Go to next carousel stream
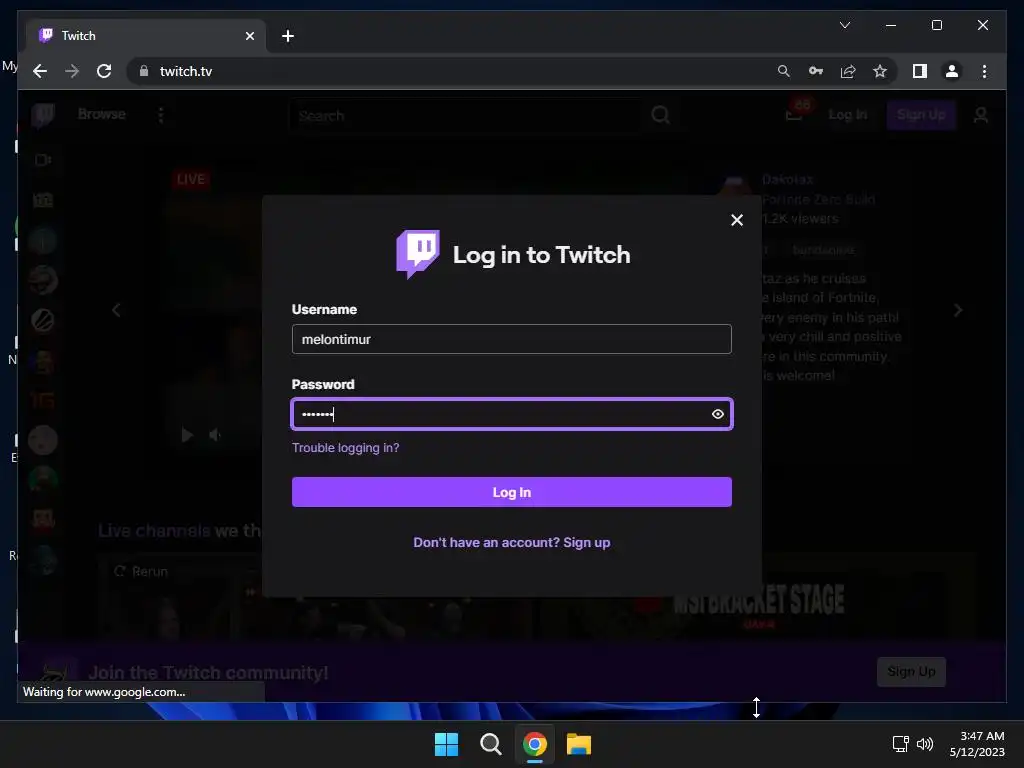This screenshot has width=1024, height=768. coord(957,310)
